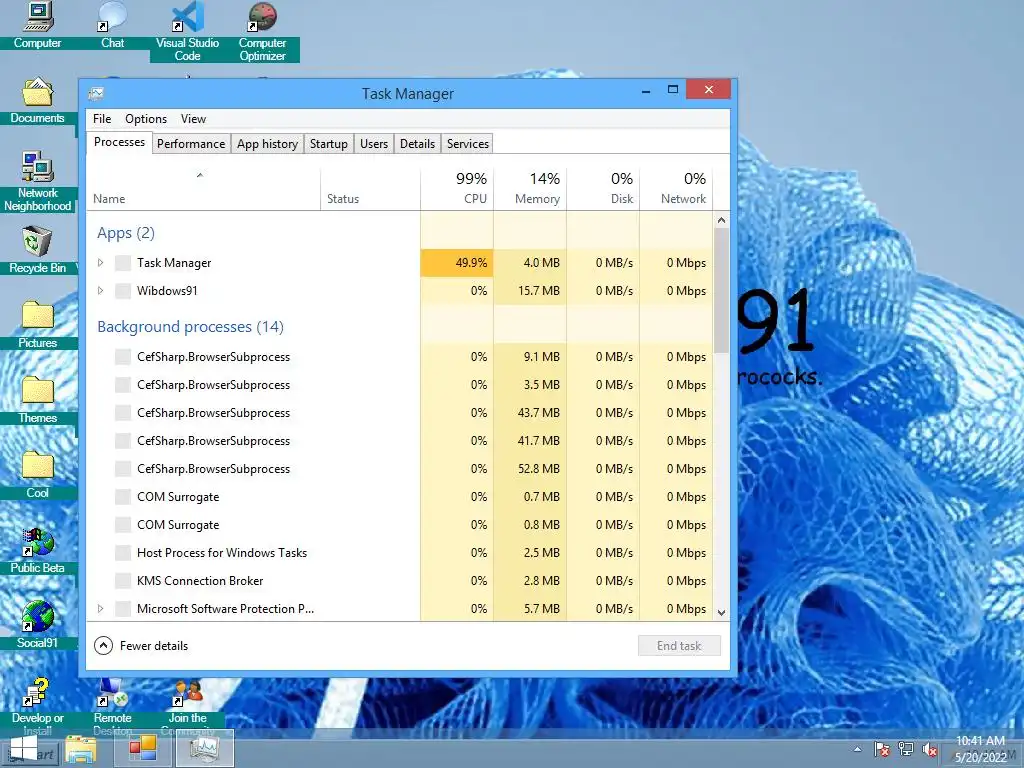Click the Background processes (14) header
1024x768 pixels.
point(190,327)
